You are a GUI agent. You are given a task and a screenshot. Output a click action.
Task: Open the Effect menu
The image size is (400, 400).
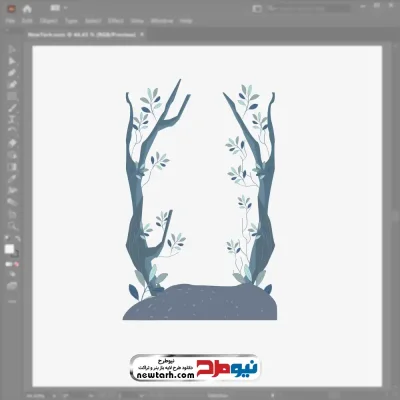tap(116, 21)
